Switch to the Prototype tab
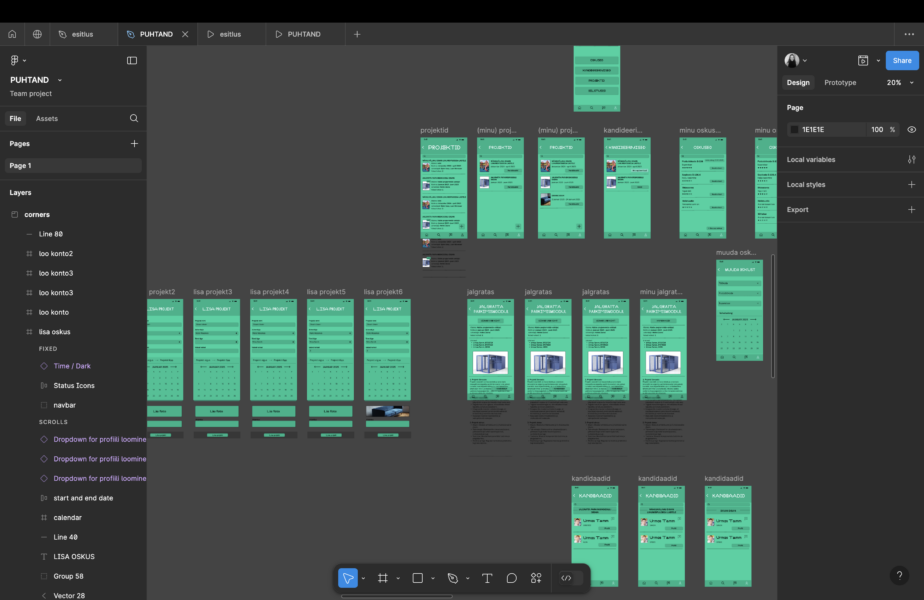Viewport: 924px width, 600px height. [840, 83]
